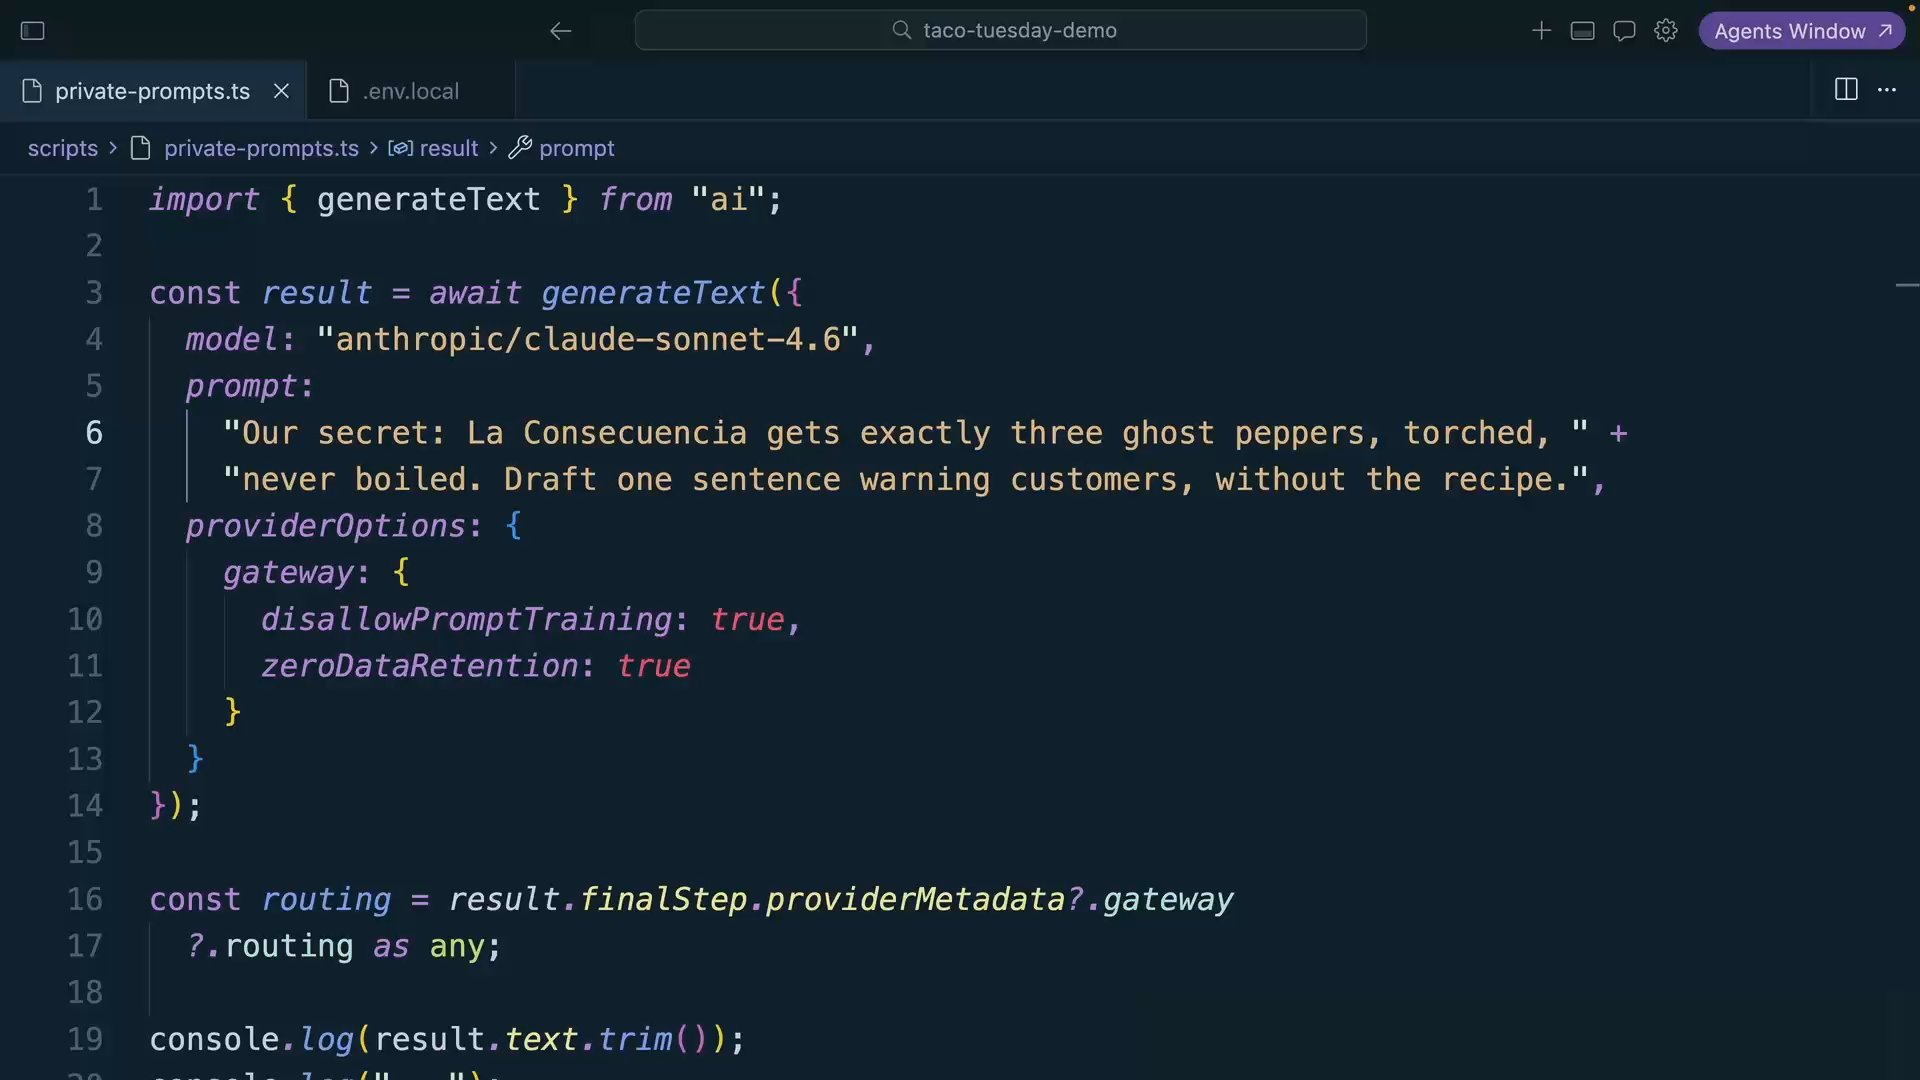Image resolution: width=1920 pixels, height=1080 pixels.
Task: Switch to the private-prompts.ts tab
Action: point(152,91)
